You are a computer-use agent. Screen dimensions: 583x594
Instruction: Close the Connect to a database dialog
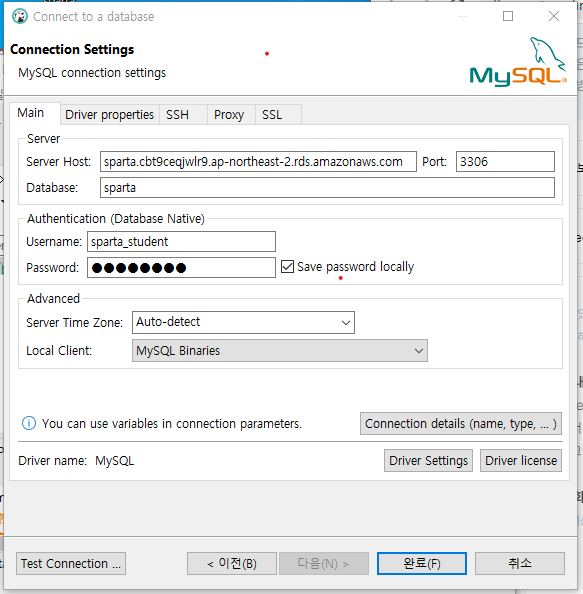point(554,16)
